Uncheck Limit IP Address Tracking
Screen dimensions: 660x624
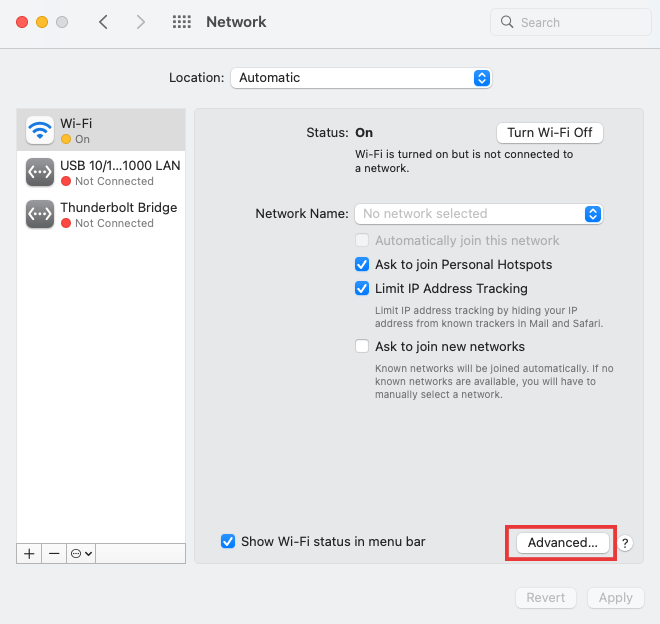tap(362, 289)
